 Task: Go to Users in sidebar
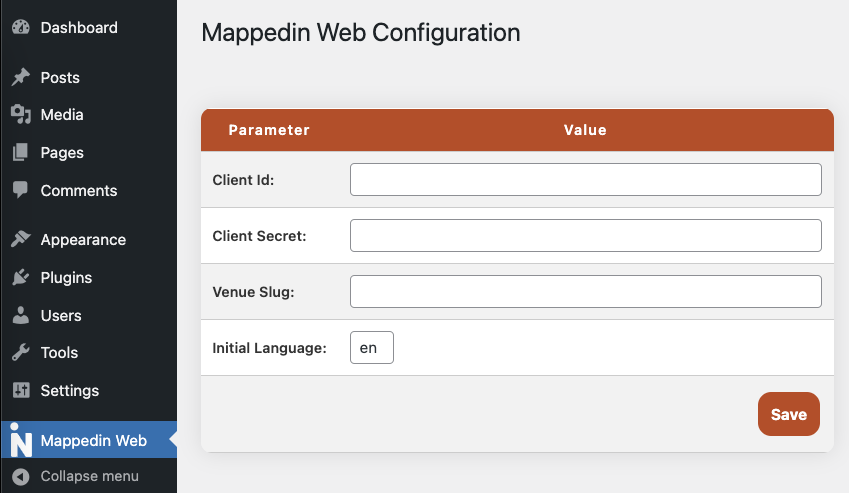click(61, 315)
